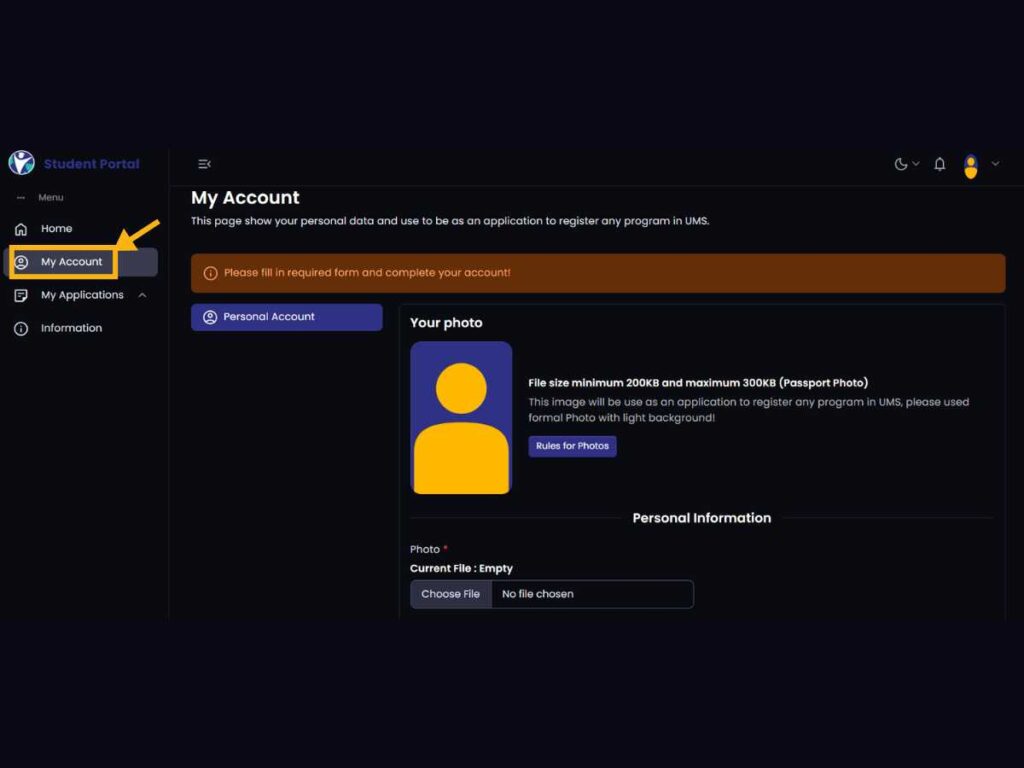Open the theme dropdown arrow beside the moon
This screenshot has width=1024, height=768.
pos(916,164)
